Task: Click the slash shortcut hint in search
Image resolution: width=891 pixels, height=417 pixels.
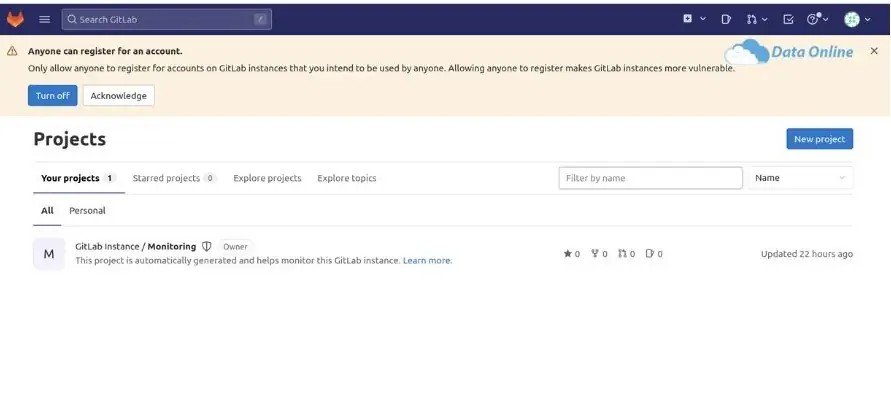Action: coord(260,19)
